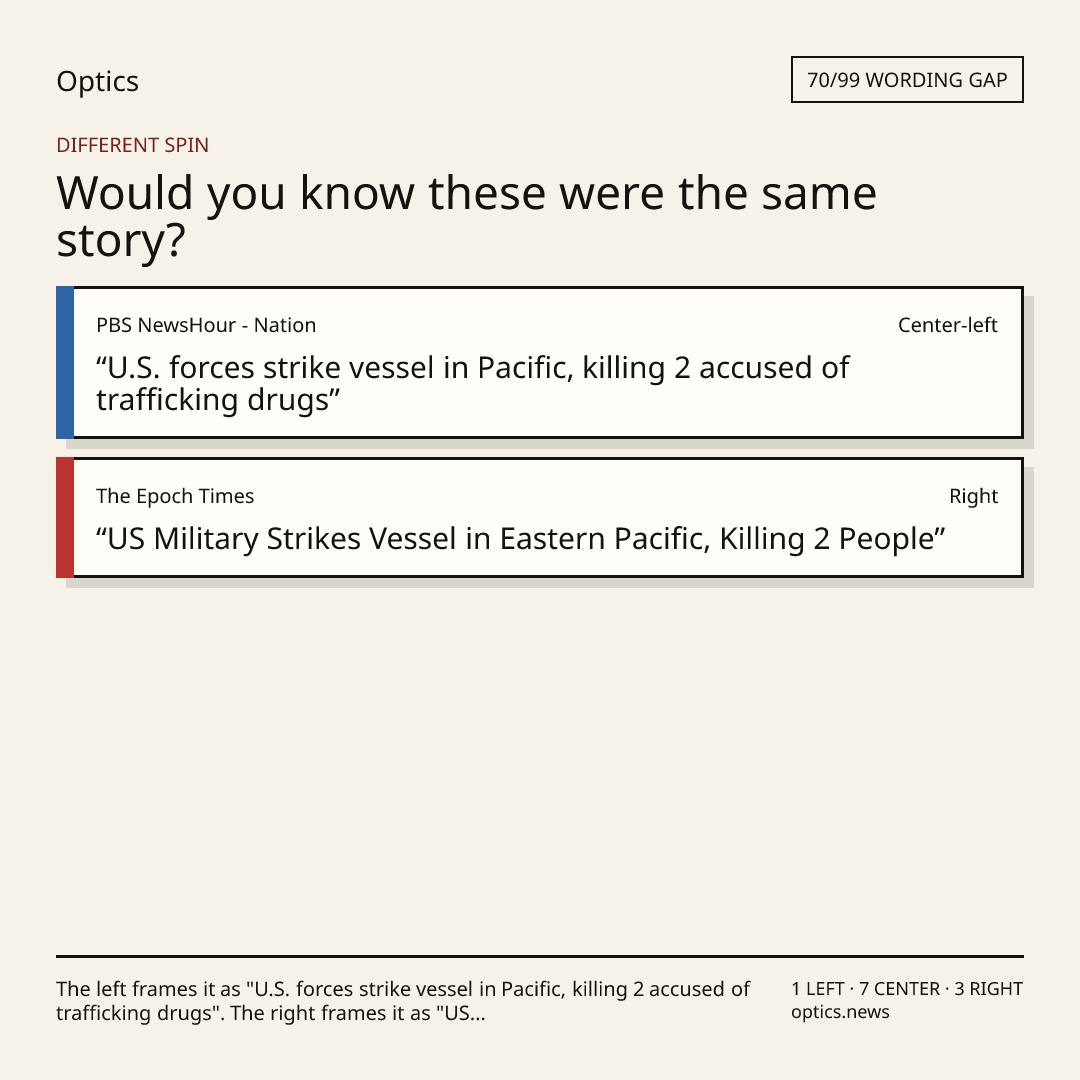Click the Center-left bias label

tap(948, 325)
